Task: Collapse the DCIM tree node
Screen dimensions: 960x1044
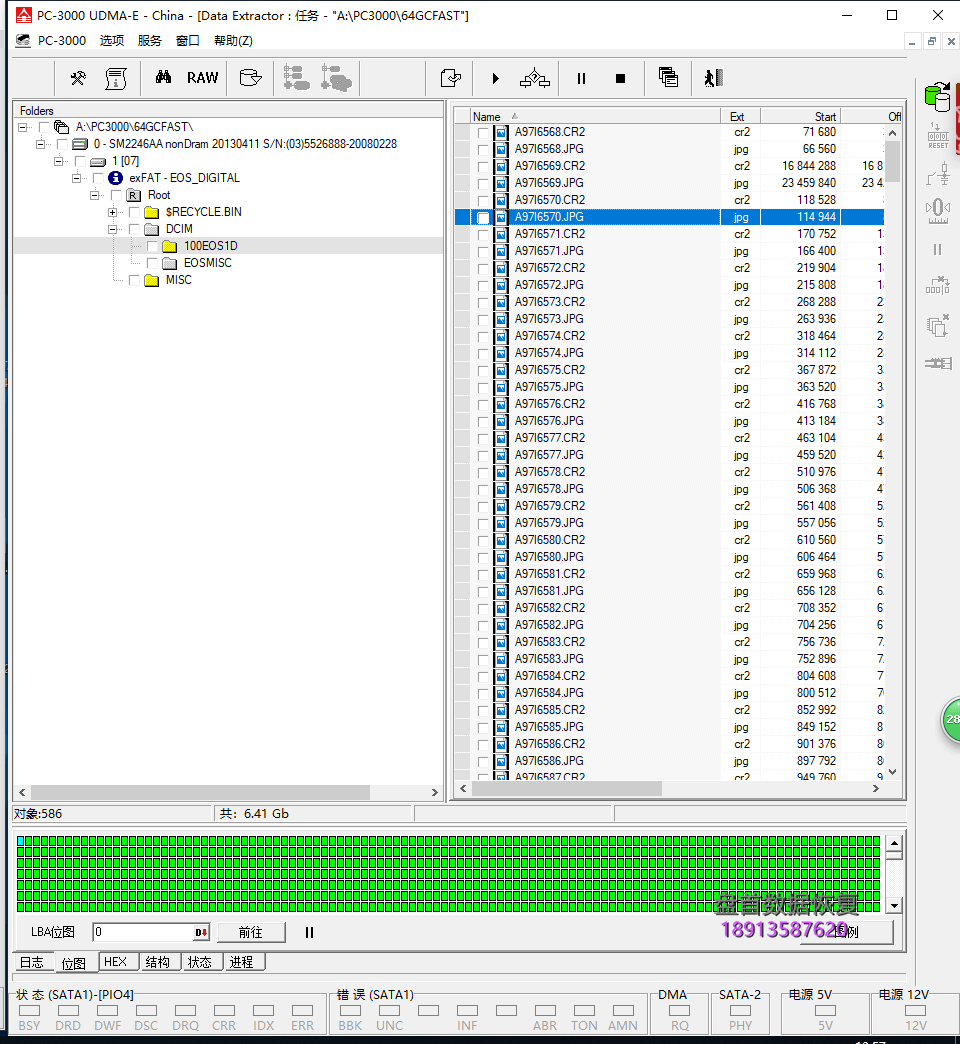Action: tap(113, 229)
